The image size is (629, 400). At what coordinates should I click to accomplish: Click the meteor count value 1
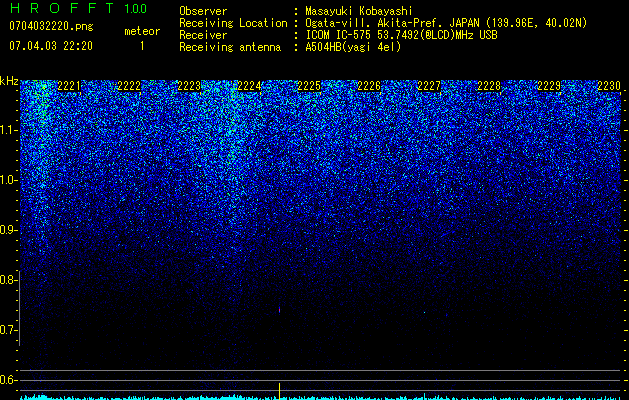(x=142, y=46)
